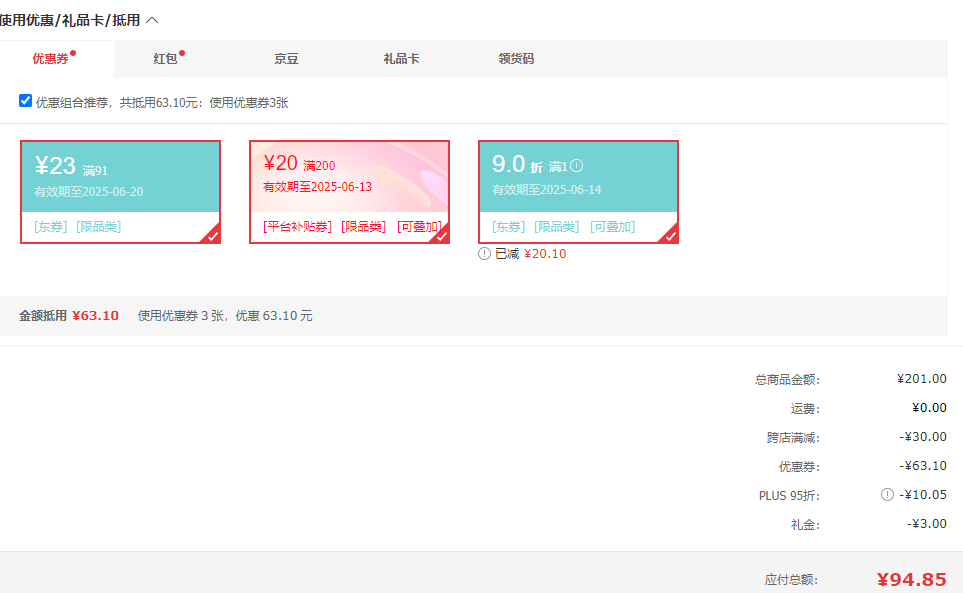The width and height of the screenshot is (963, 593).
Task: Click the 优惠券 -¥63.10 value
Action: pos(923,465)
